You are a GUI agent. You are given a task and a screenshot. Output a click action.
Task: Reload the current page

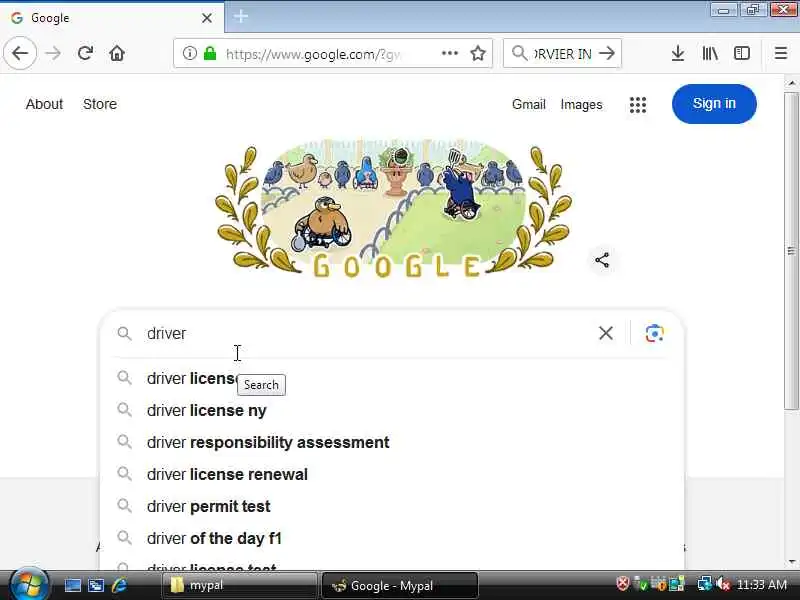(85, 53)
